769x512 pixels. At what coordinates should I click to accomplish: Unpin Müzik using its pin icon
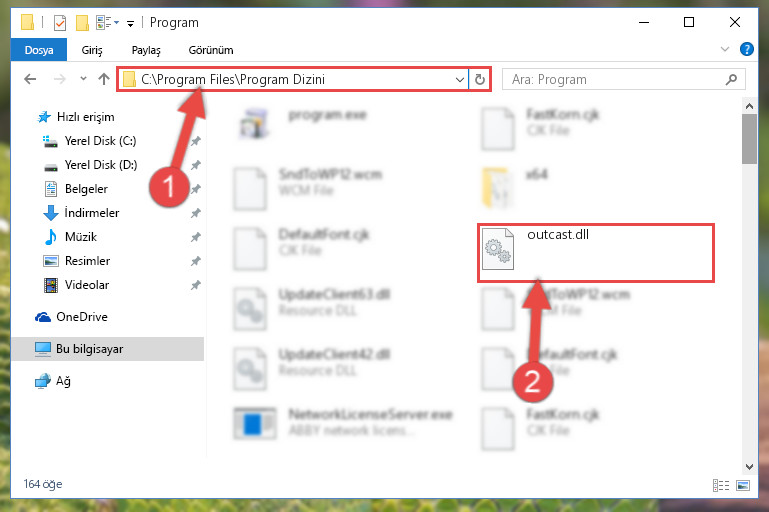tap(195, 237)
